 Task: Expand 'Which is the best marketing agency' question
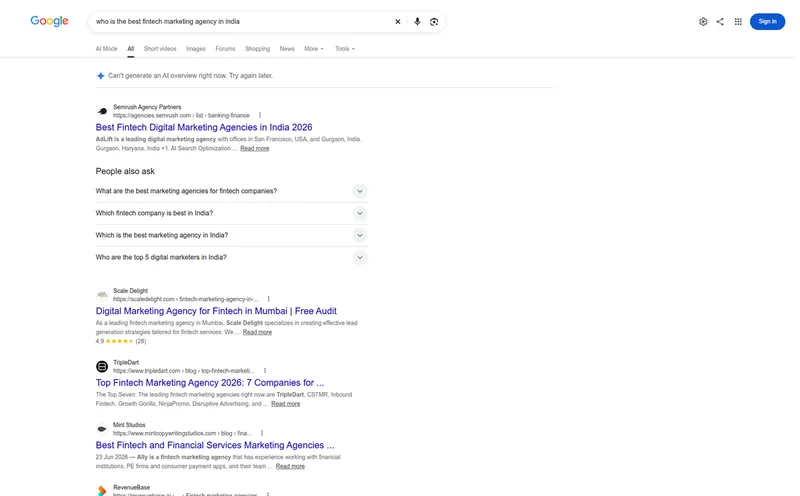click(231, 235)
